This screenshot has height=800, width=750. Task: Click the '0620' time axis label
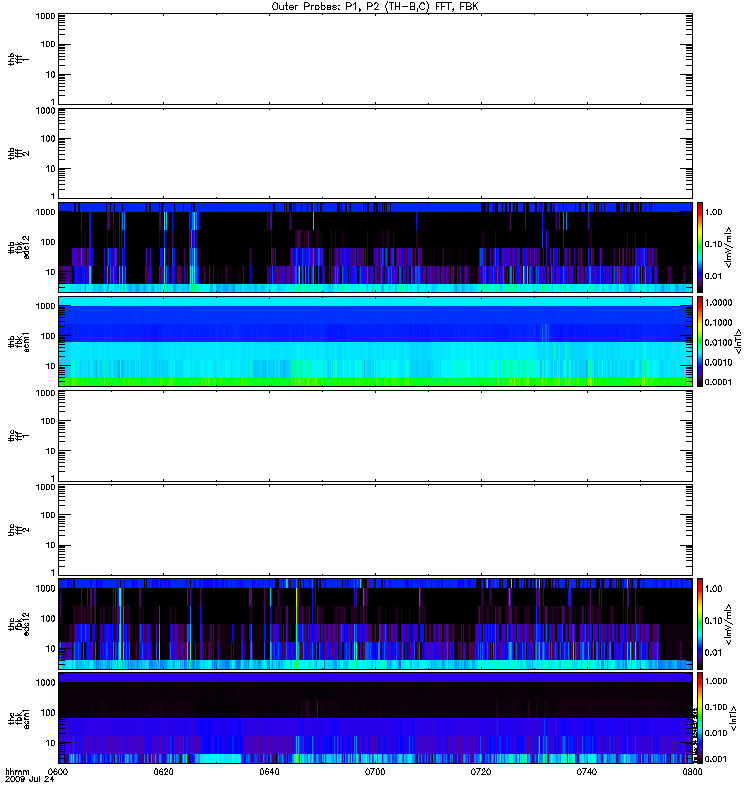point(163,771)
